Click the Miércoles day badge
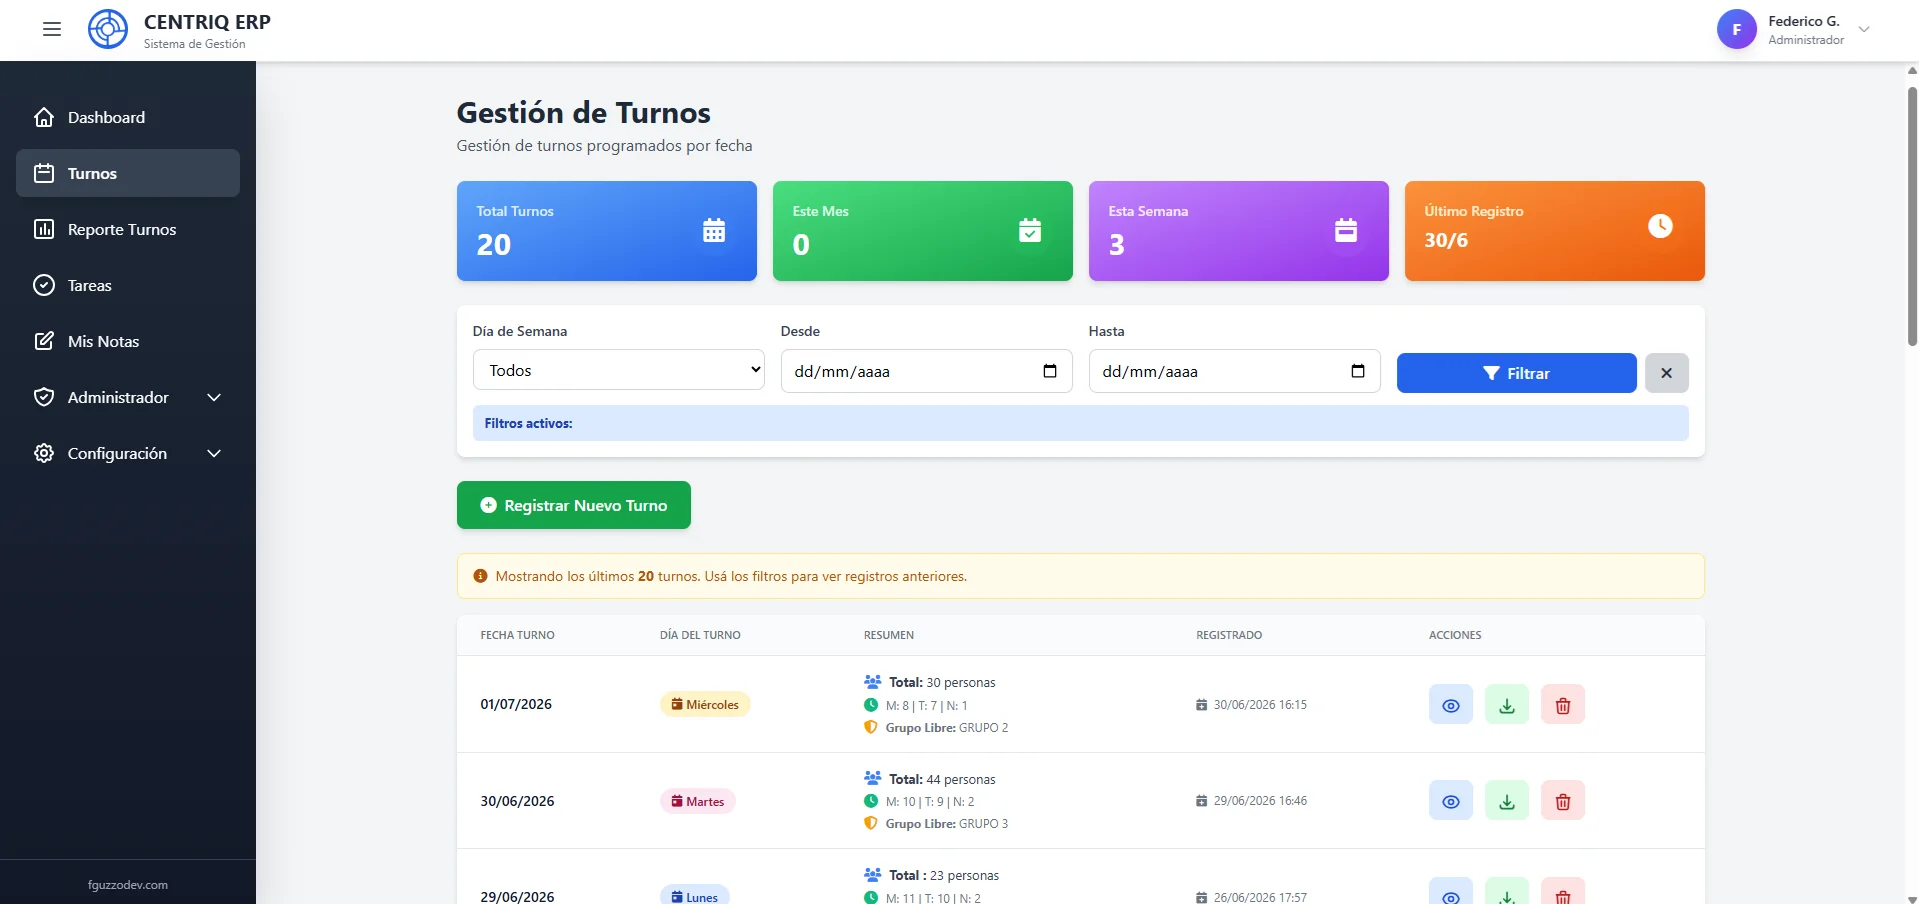Image resolution: width=1919 pixels, height=904 pixels. (x=705, y=704)
